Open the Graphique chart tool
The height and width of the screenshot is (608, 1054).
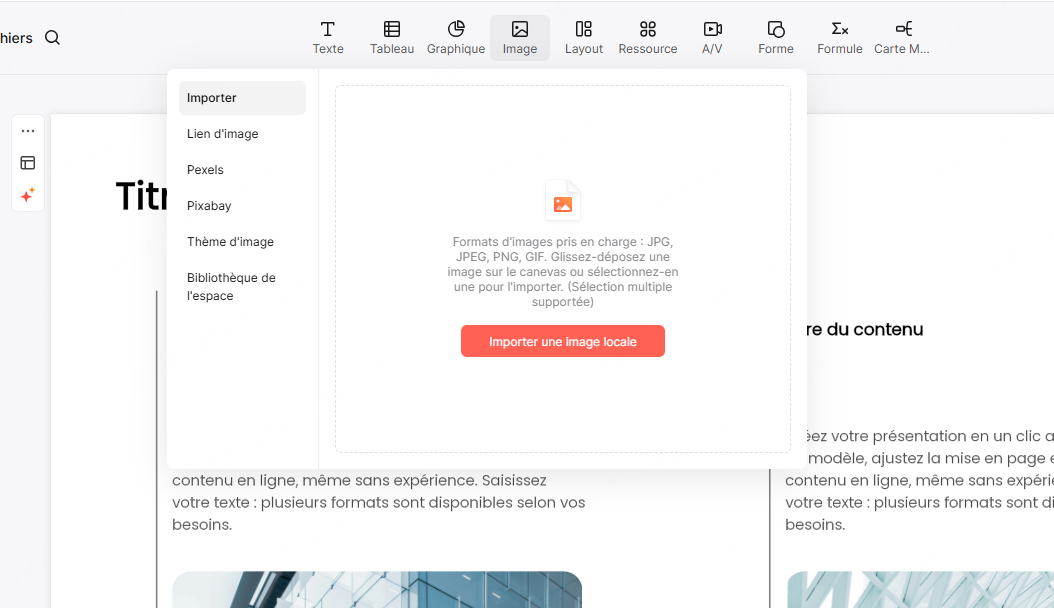pos(456,38)
